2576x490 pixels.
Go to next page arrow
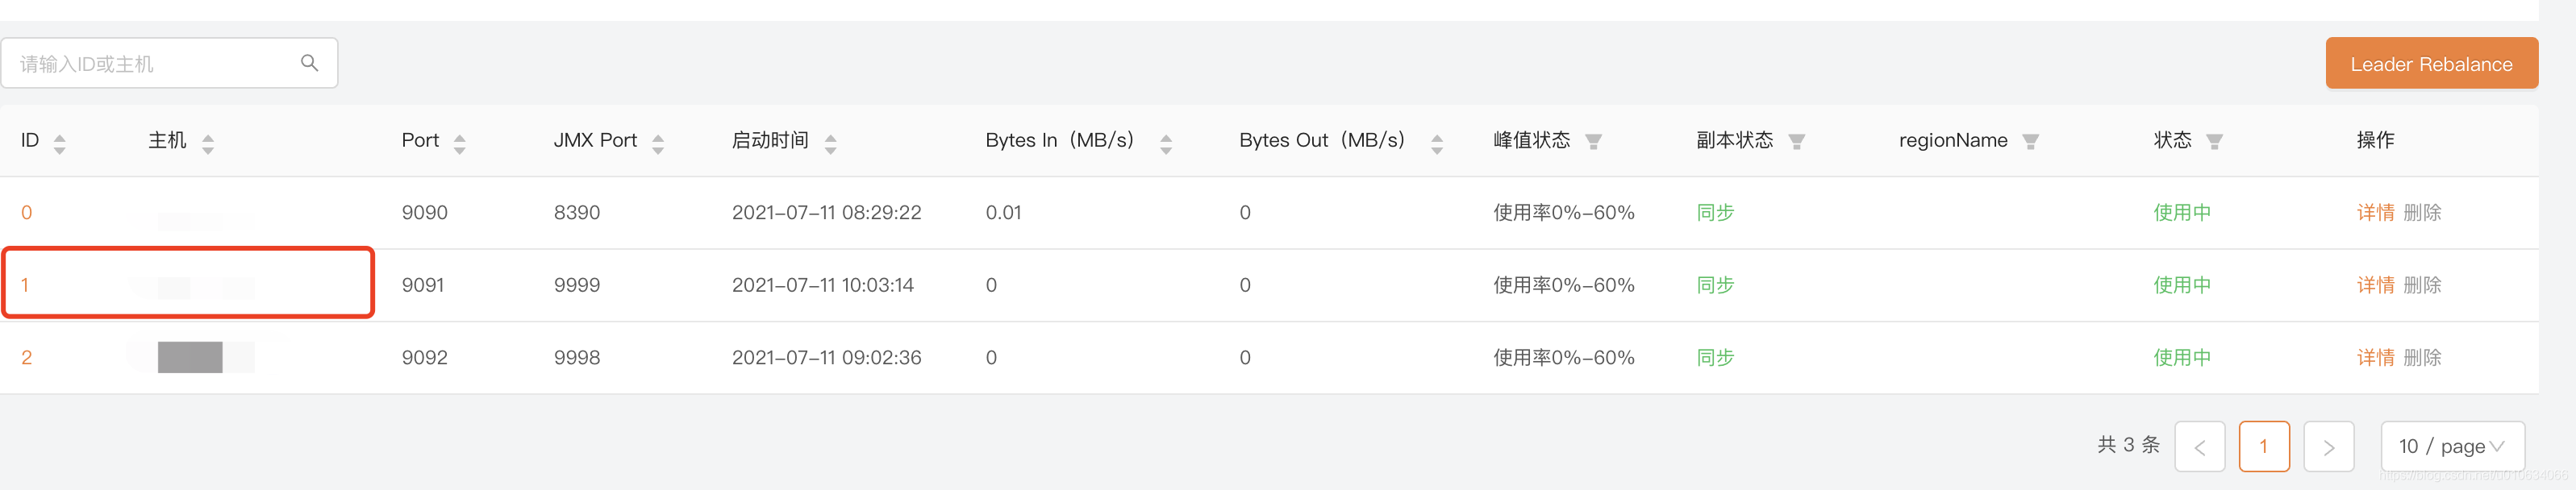tap(2328, 446)
